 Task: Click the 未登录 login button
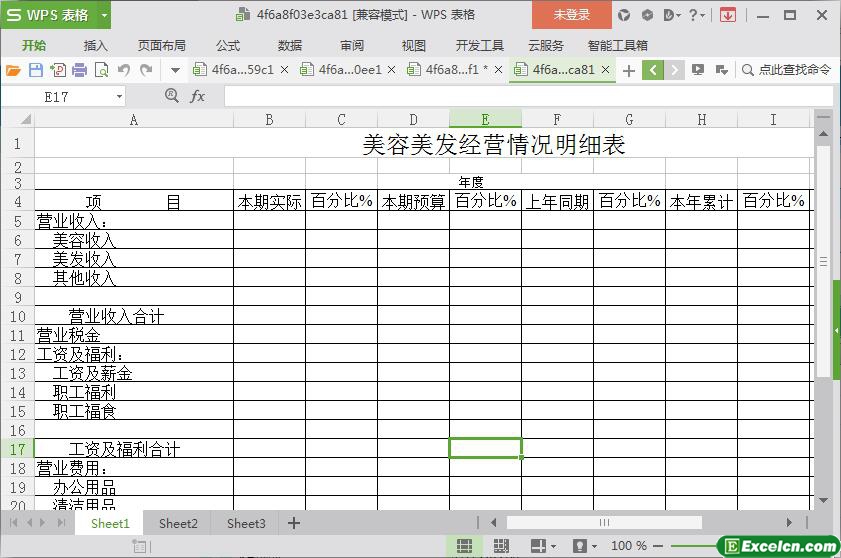pyautogui.click(x=572, y=14)
